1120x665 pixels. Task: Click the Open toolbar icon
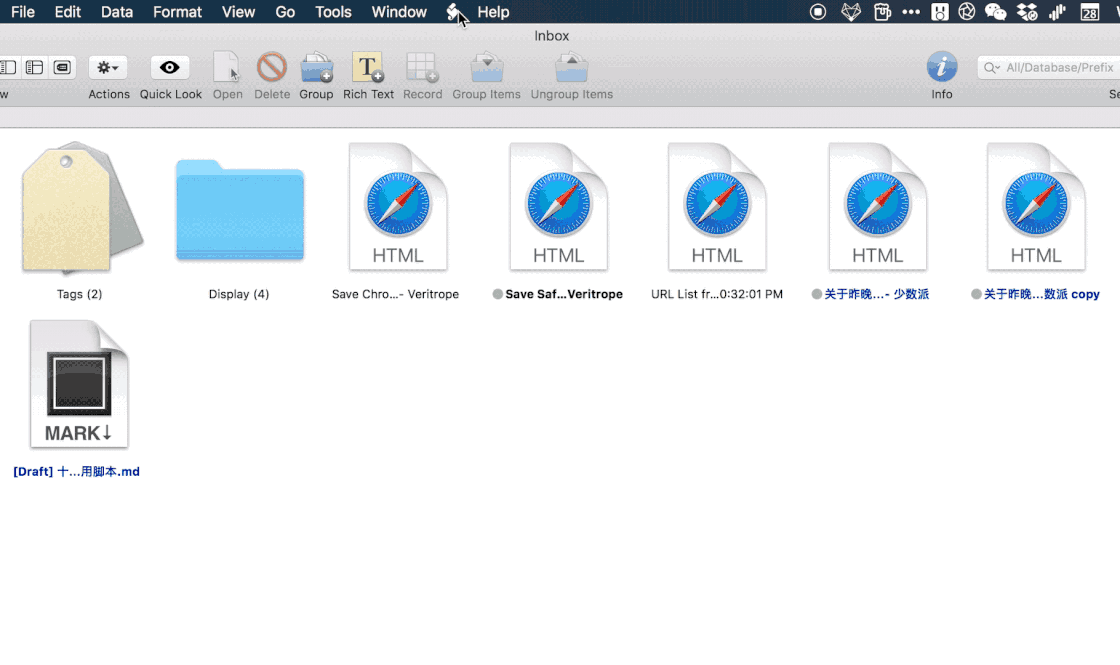pos(227,67)
